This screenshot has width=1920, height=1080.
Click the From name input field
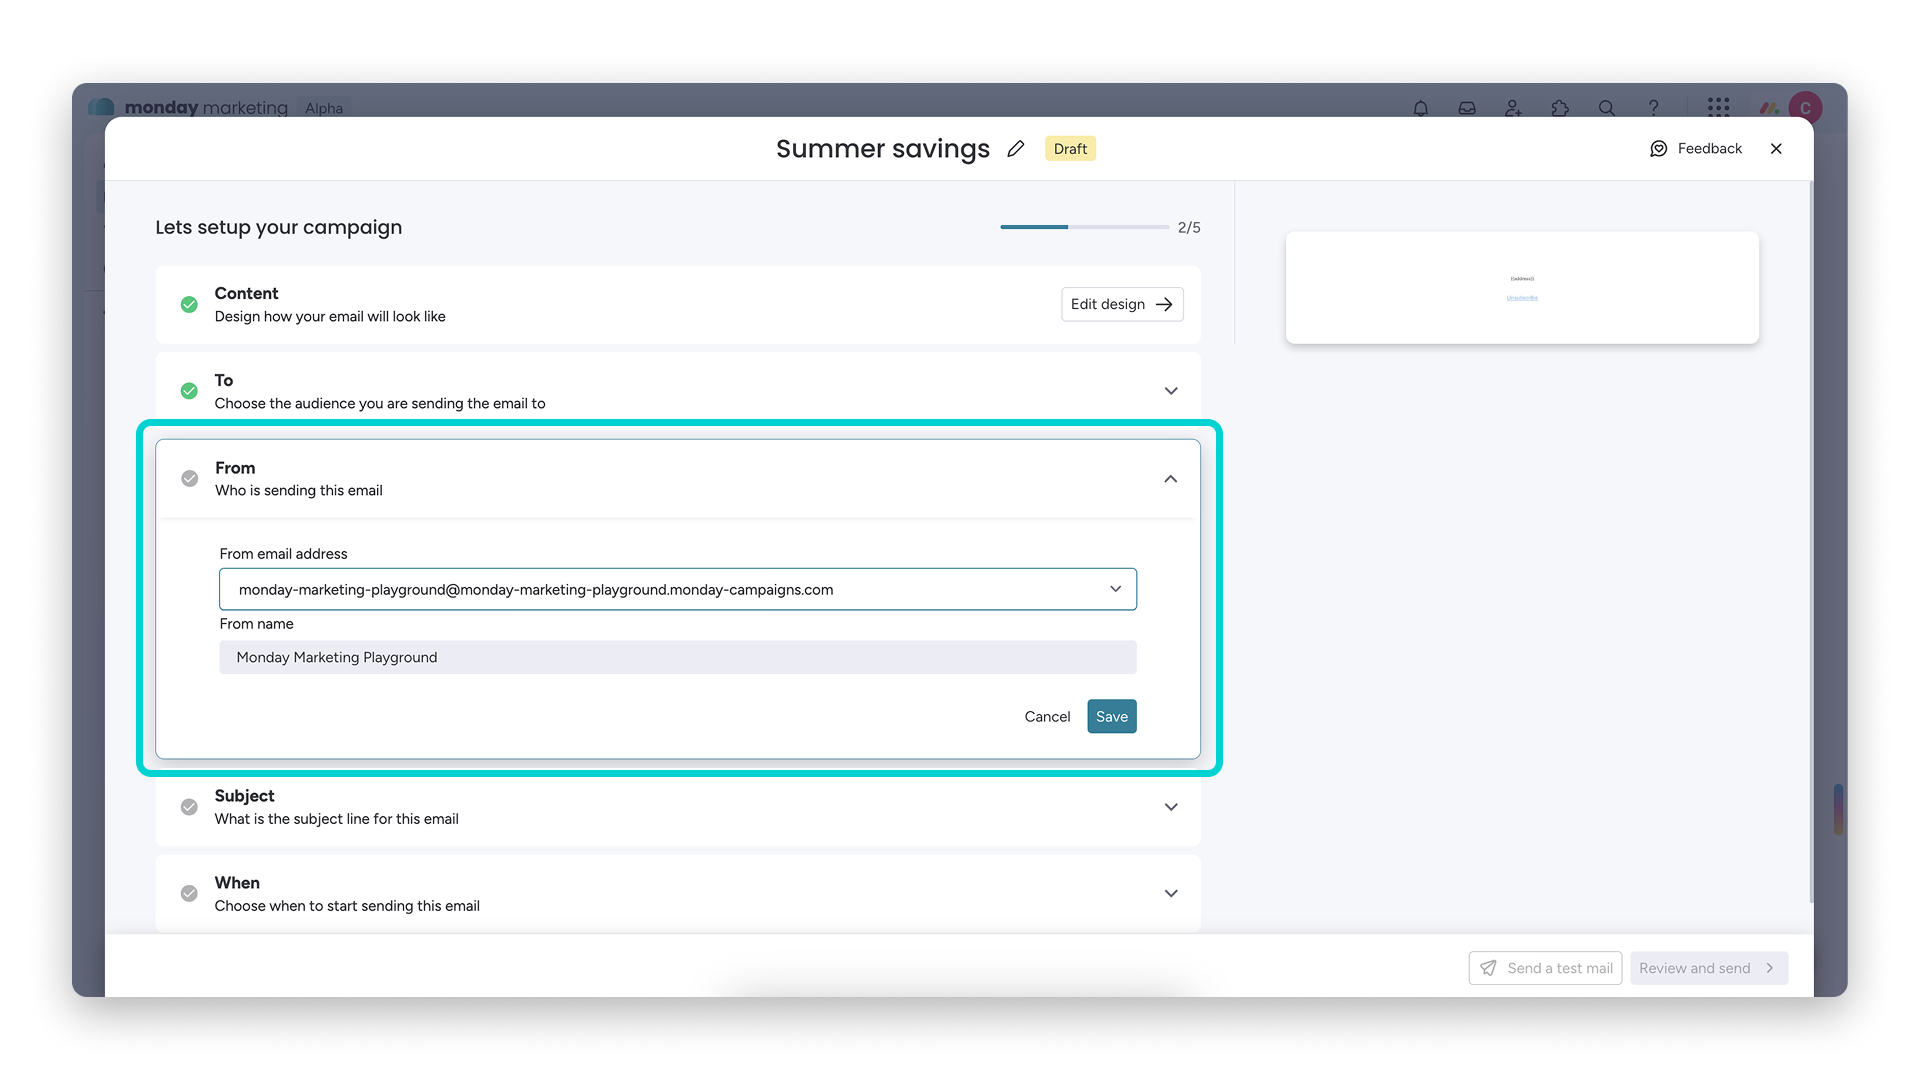click(678, 657)
